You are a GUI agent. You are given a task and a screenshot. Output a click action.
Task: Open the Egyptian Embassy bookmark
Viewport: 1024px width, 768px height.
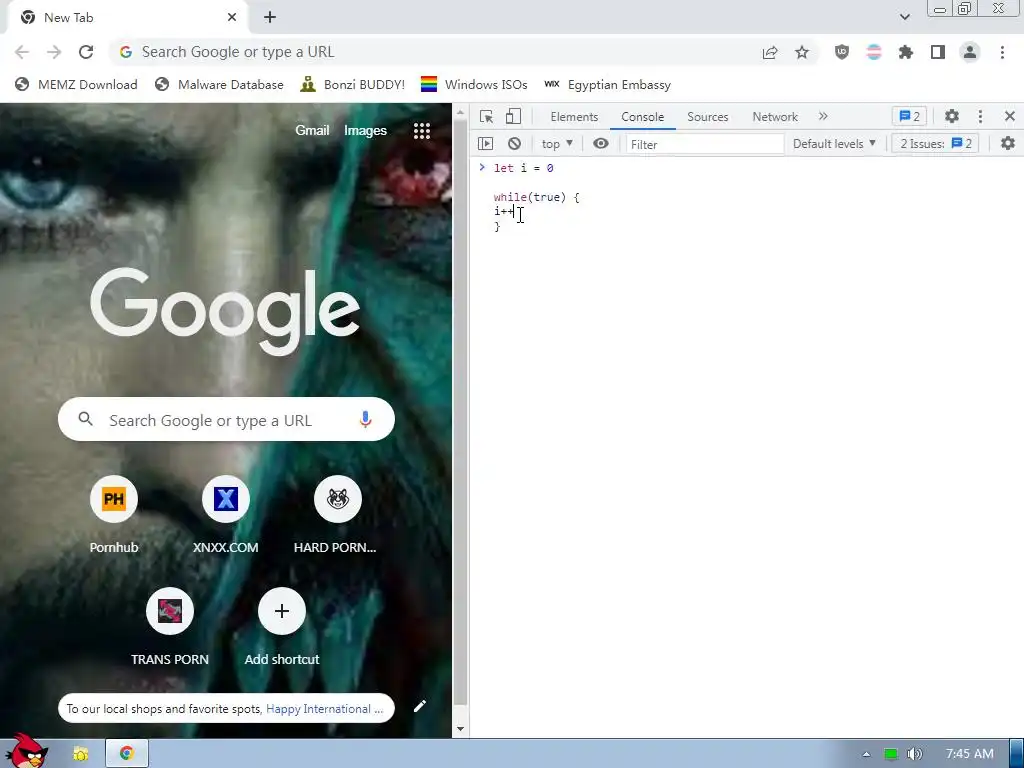click(607, 84)
